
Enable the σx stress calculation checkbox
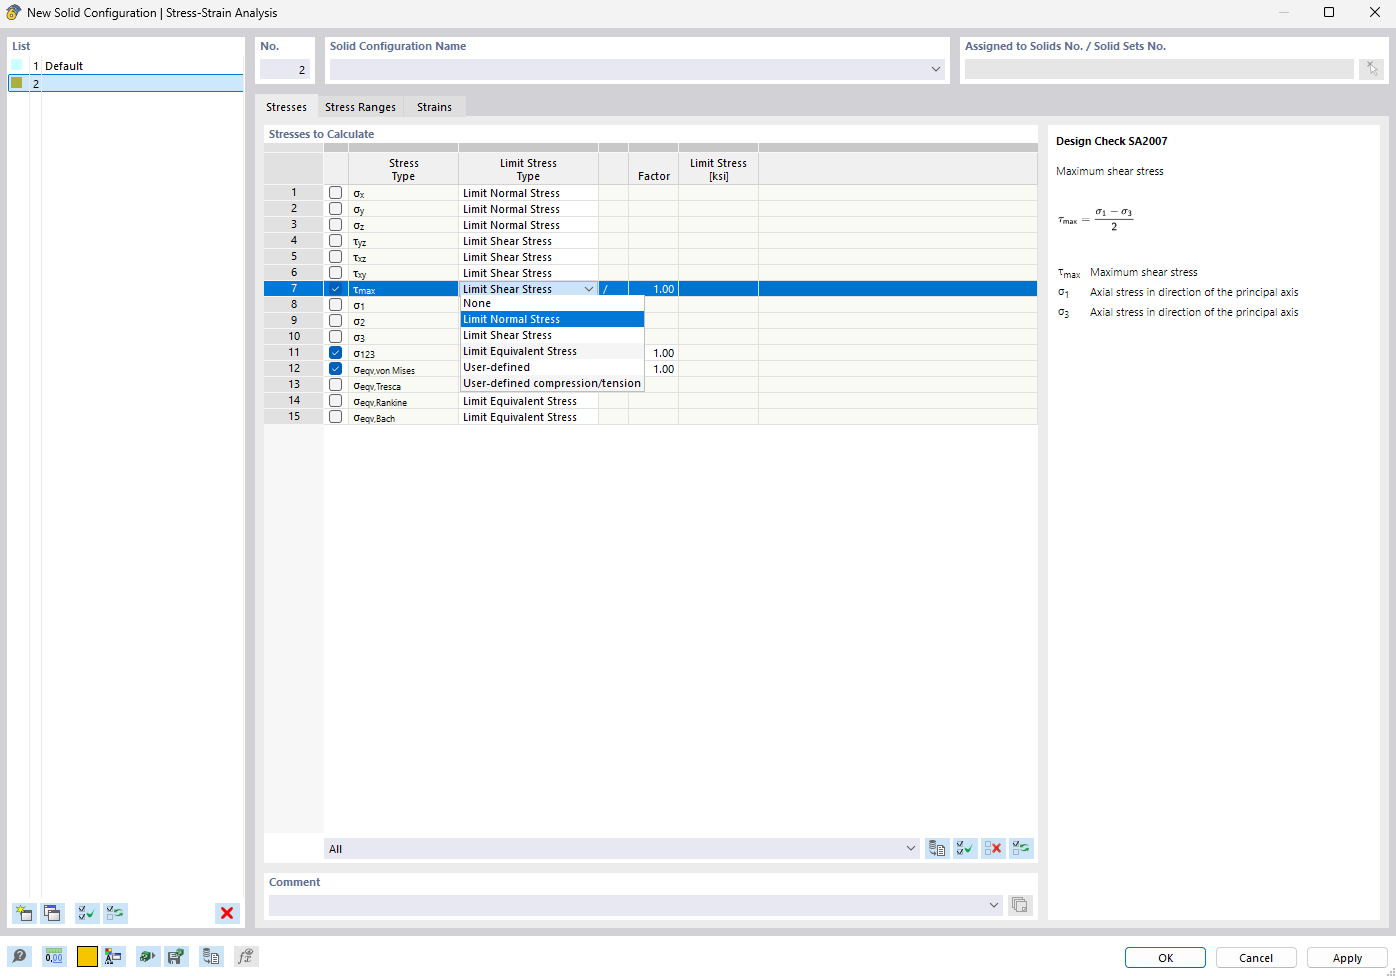coord(335,192)
